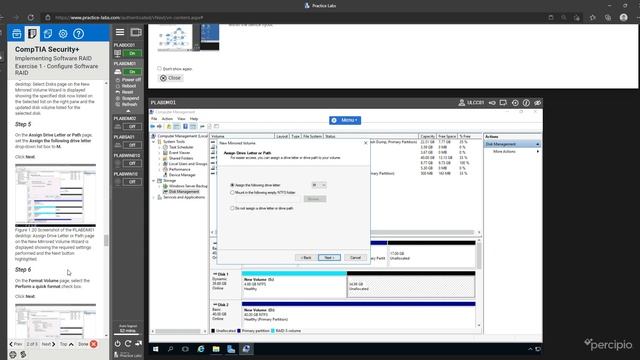Switch on PLABDM02 device
Image resolution: width=640 pixels, height=360 pixels.
(x=132, y=127)
